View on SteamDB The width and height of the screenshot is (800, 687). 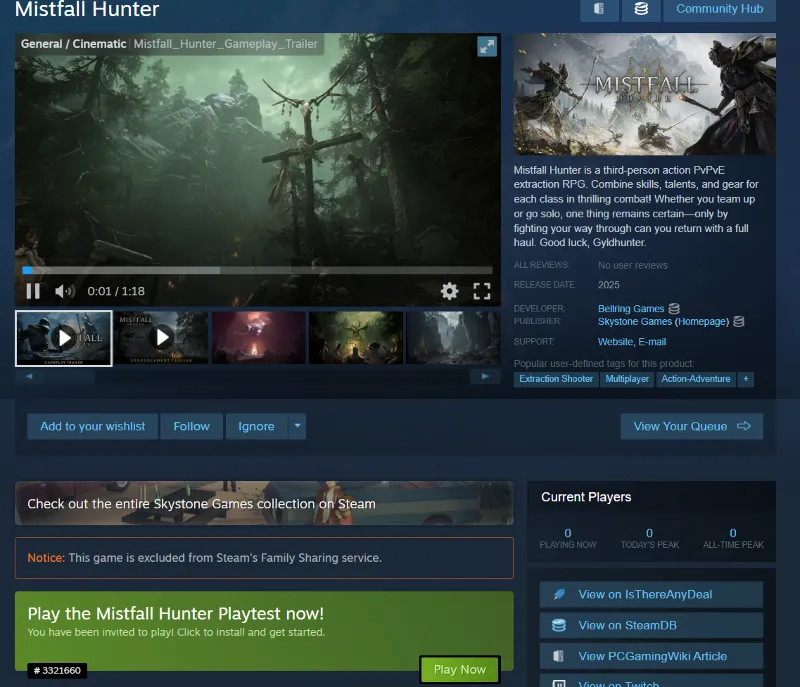click(x=652, y=625)
